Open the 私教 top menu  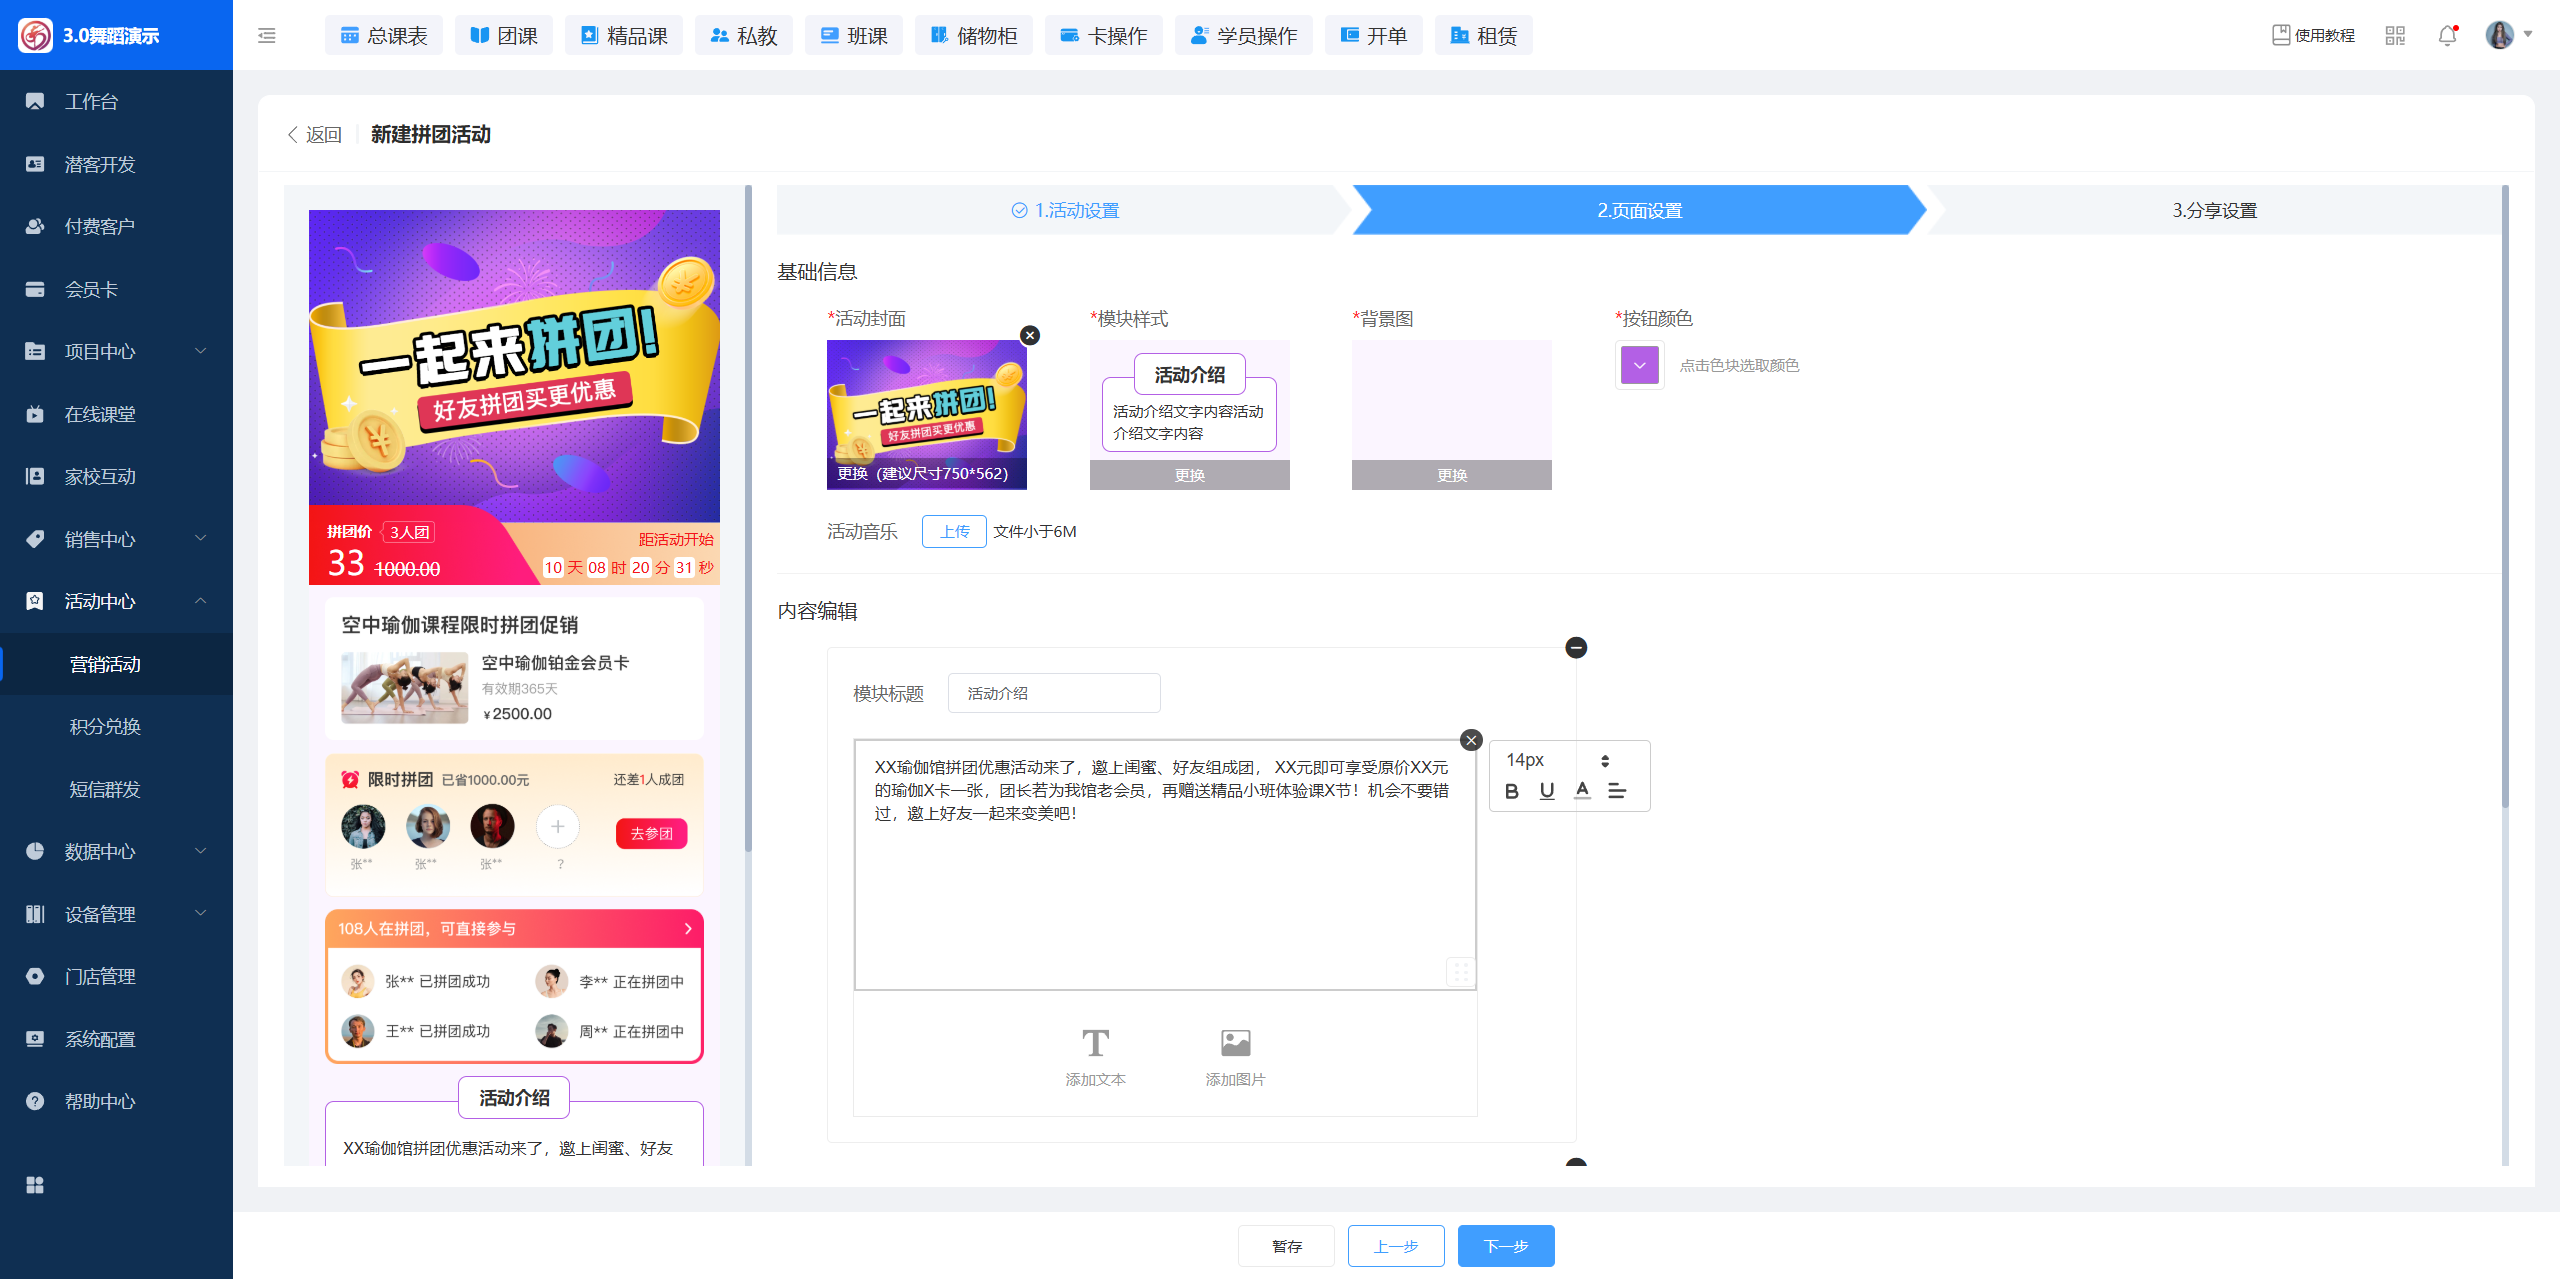pos(743,36)
